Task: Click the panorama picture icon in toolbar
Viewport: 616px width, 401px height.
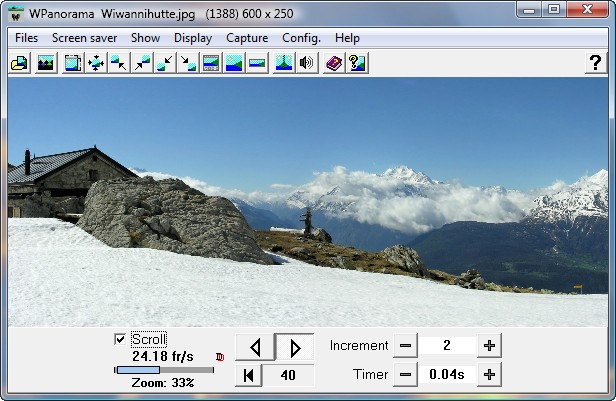Action: click(45, 63)
